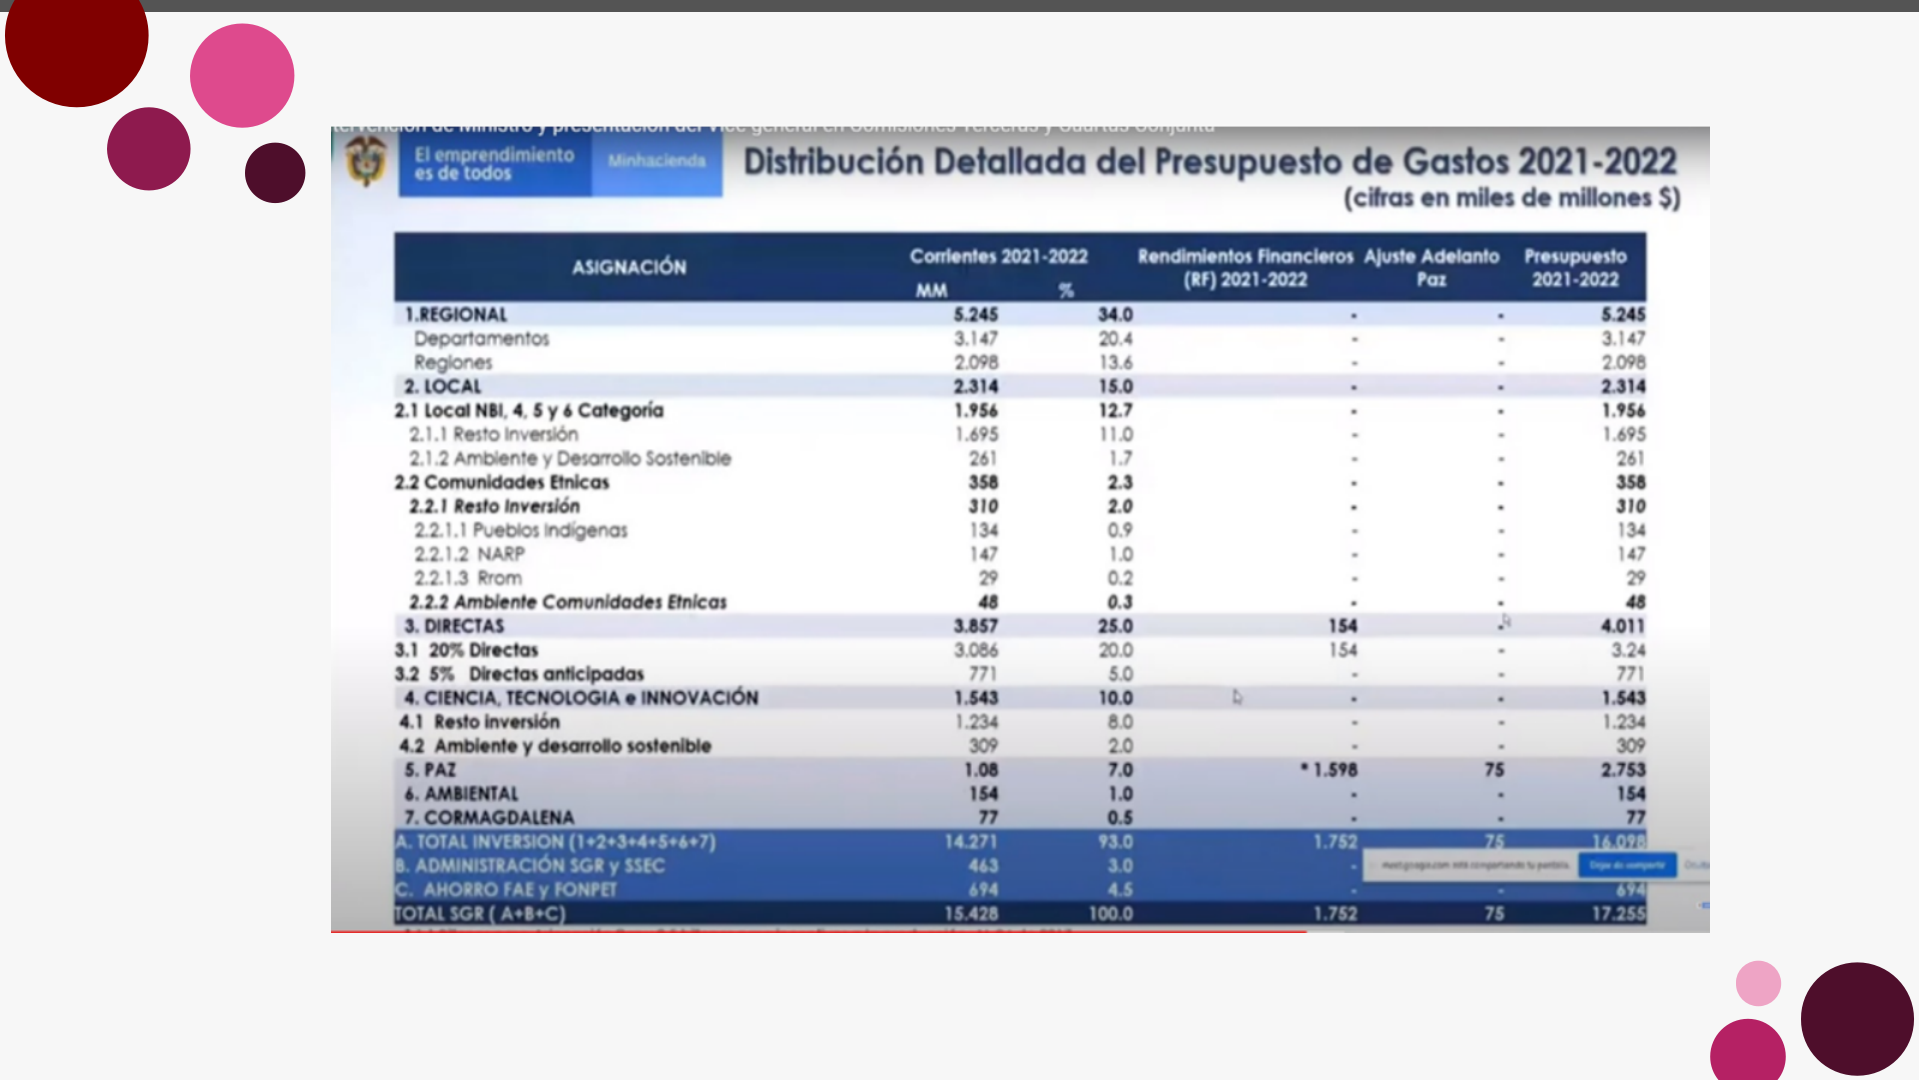Click the '6. AMBIENTAL' row label
The image size is (1919, 1080).
coord(461,794)
